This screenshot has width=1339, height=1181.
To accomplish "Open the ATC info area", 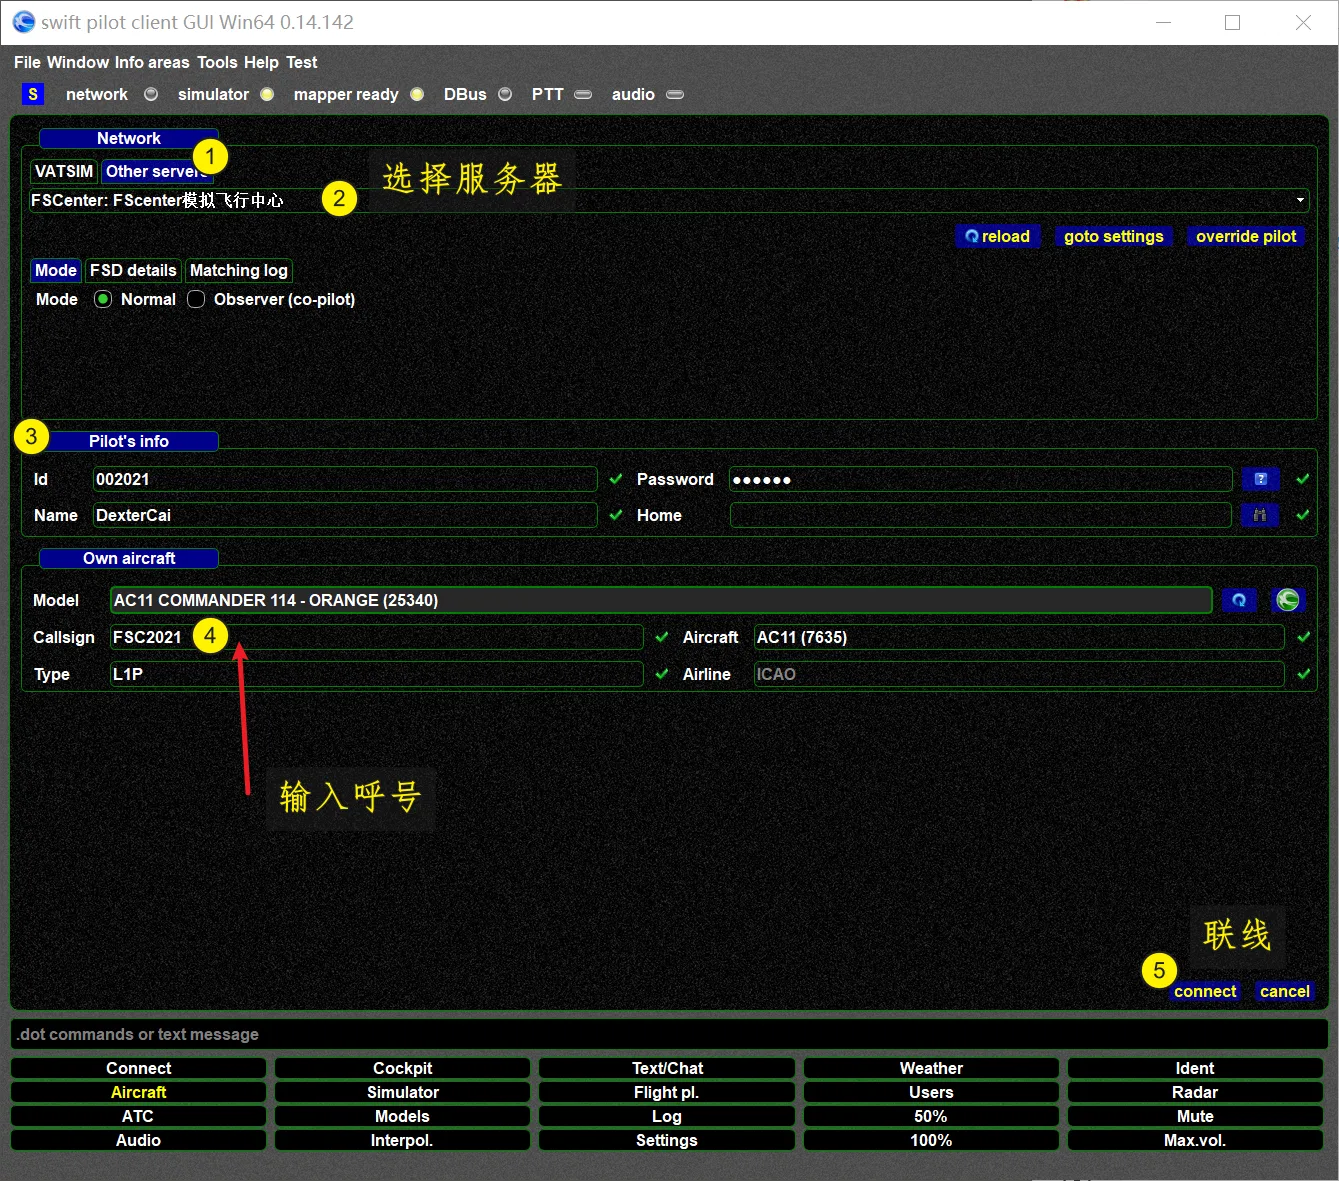I will pos(138,1116).
